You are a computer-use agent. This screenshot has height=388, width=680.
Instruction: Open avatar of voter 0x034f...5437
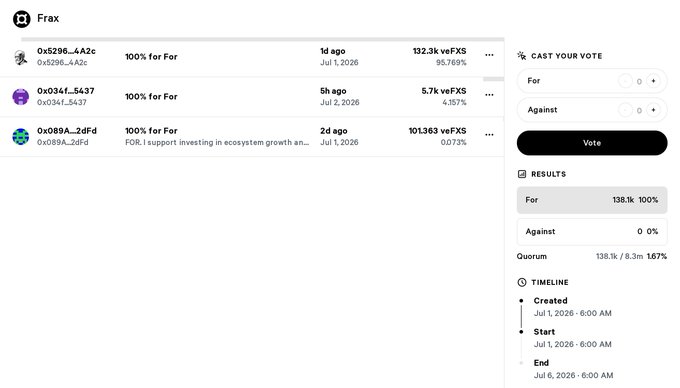[20, 97]
